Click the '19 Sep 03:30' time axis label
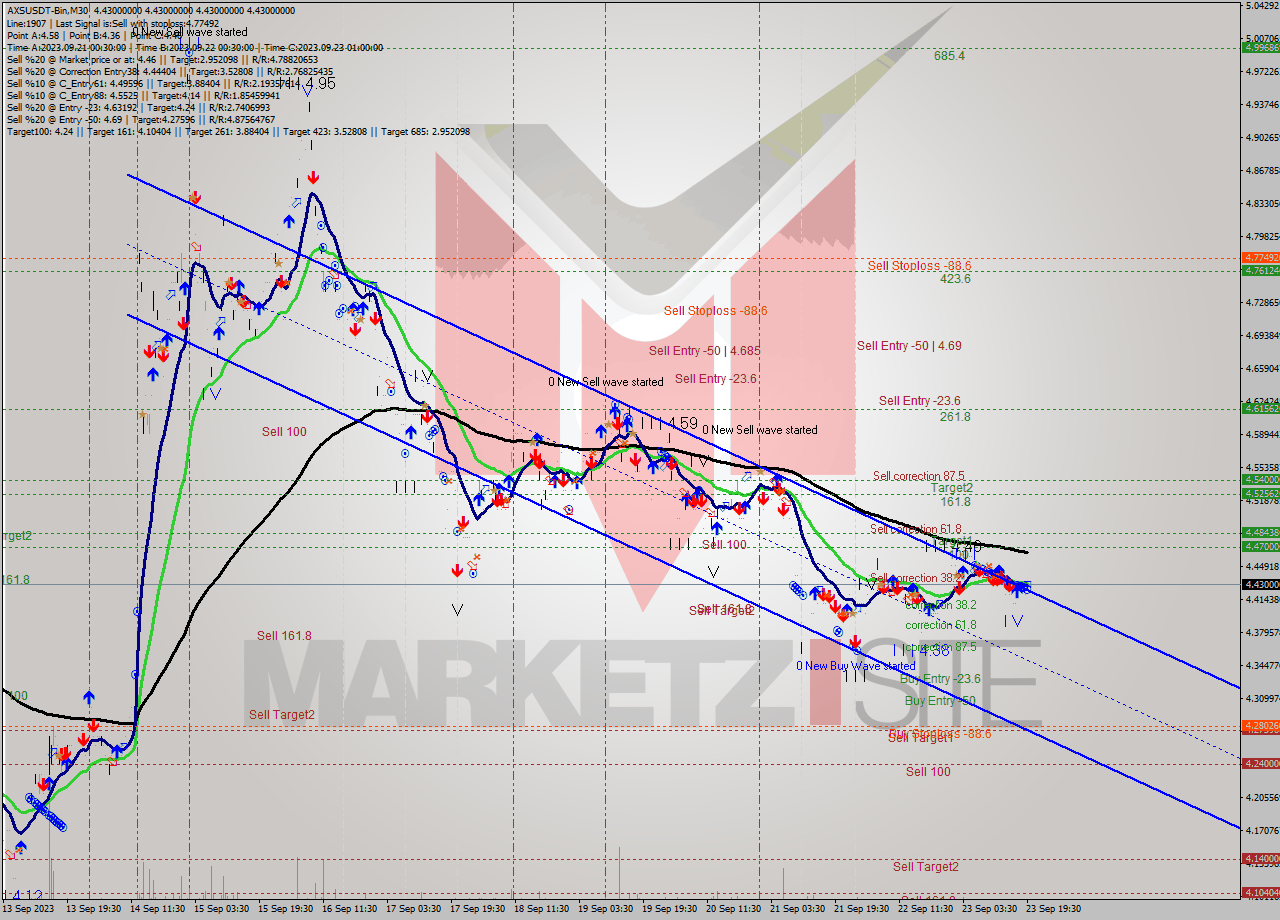This screenshot has height=920, width=1280. coord(605,909)
